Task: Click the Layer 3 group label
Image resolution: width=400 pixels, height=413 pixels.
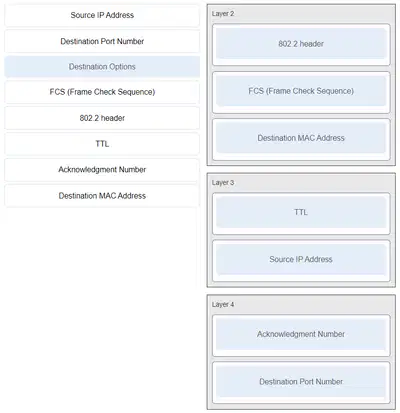Action: coord(223,183)
